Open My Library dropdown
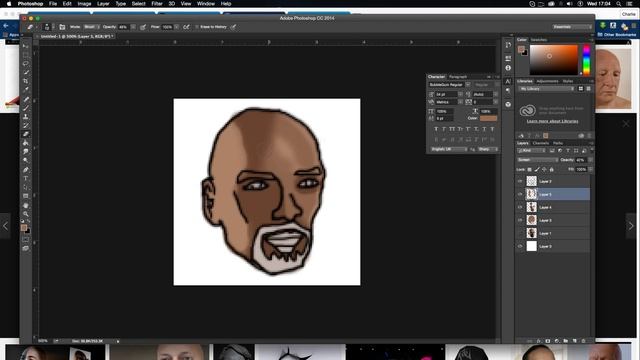Viewport: 640px width, 360px height. click(547, 89)
